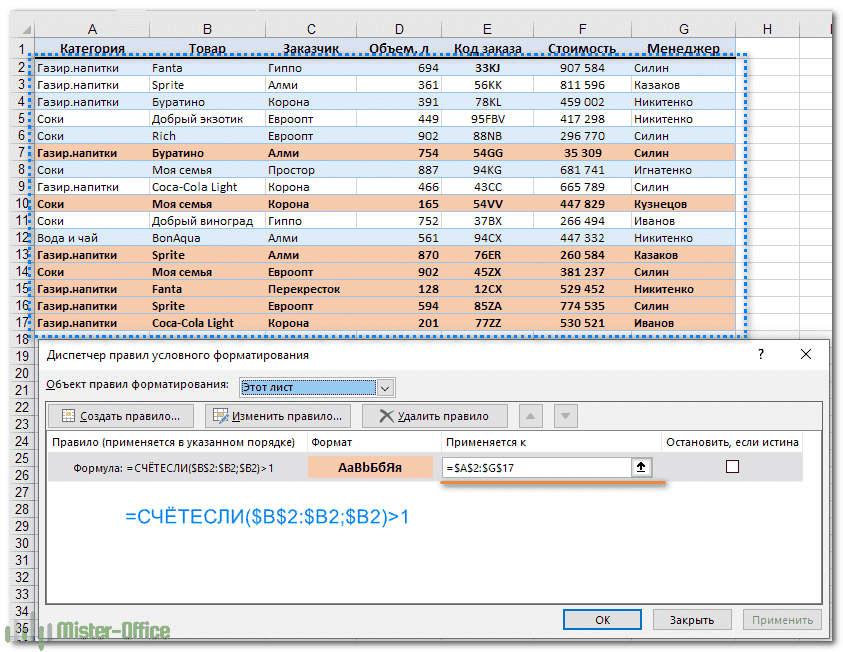Click the Delete rule button (Удалить правило)
Screen dimensions: 843x652
tap(434, 416)
